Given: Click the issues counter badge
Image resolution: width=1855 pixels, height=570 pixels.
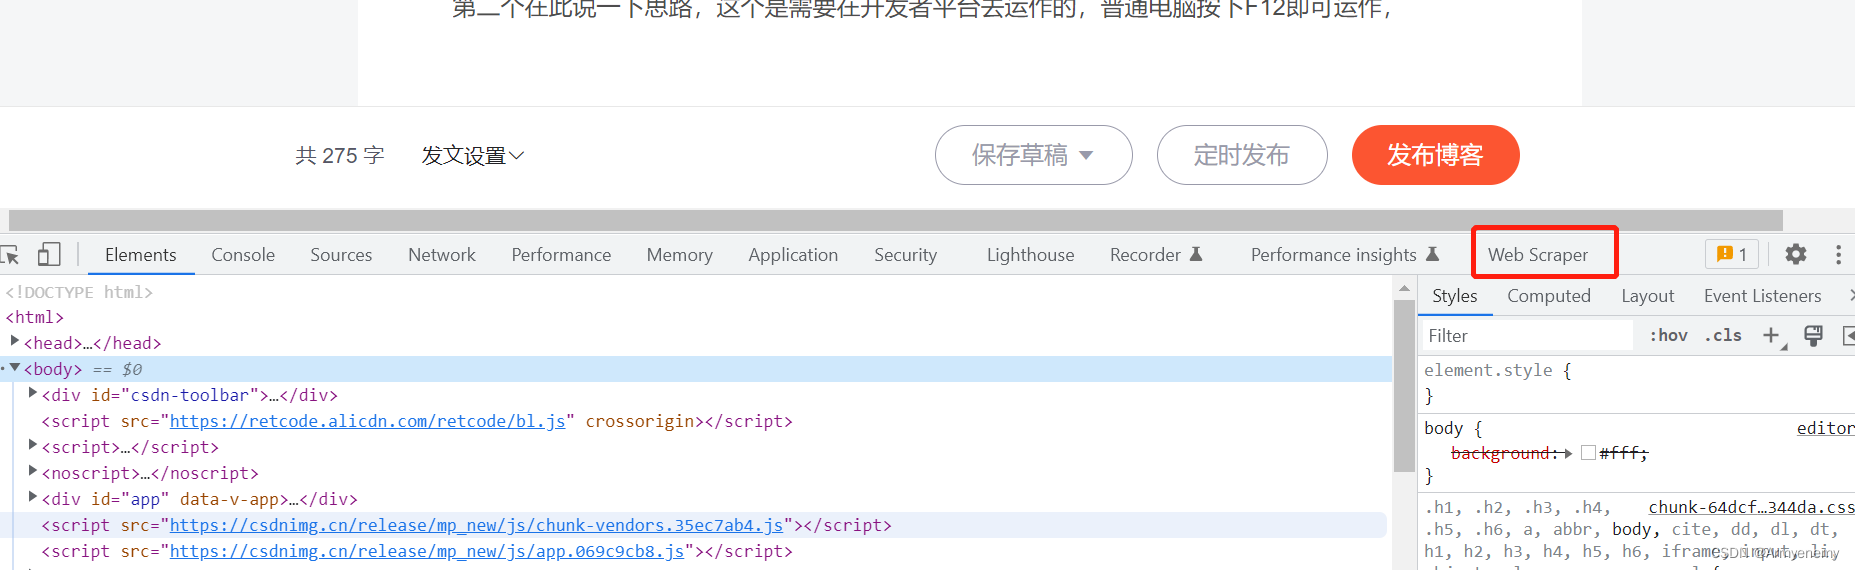Looking at the screenshot, I should pyautogui.click(x=1732, y=254).
